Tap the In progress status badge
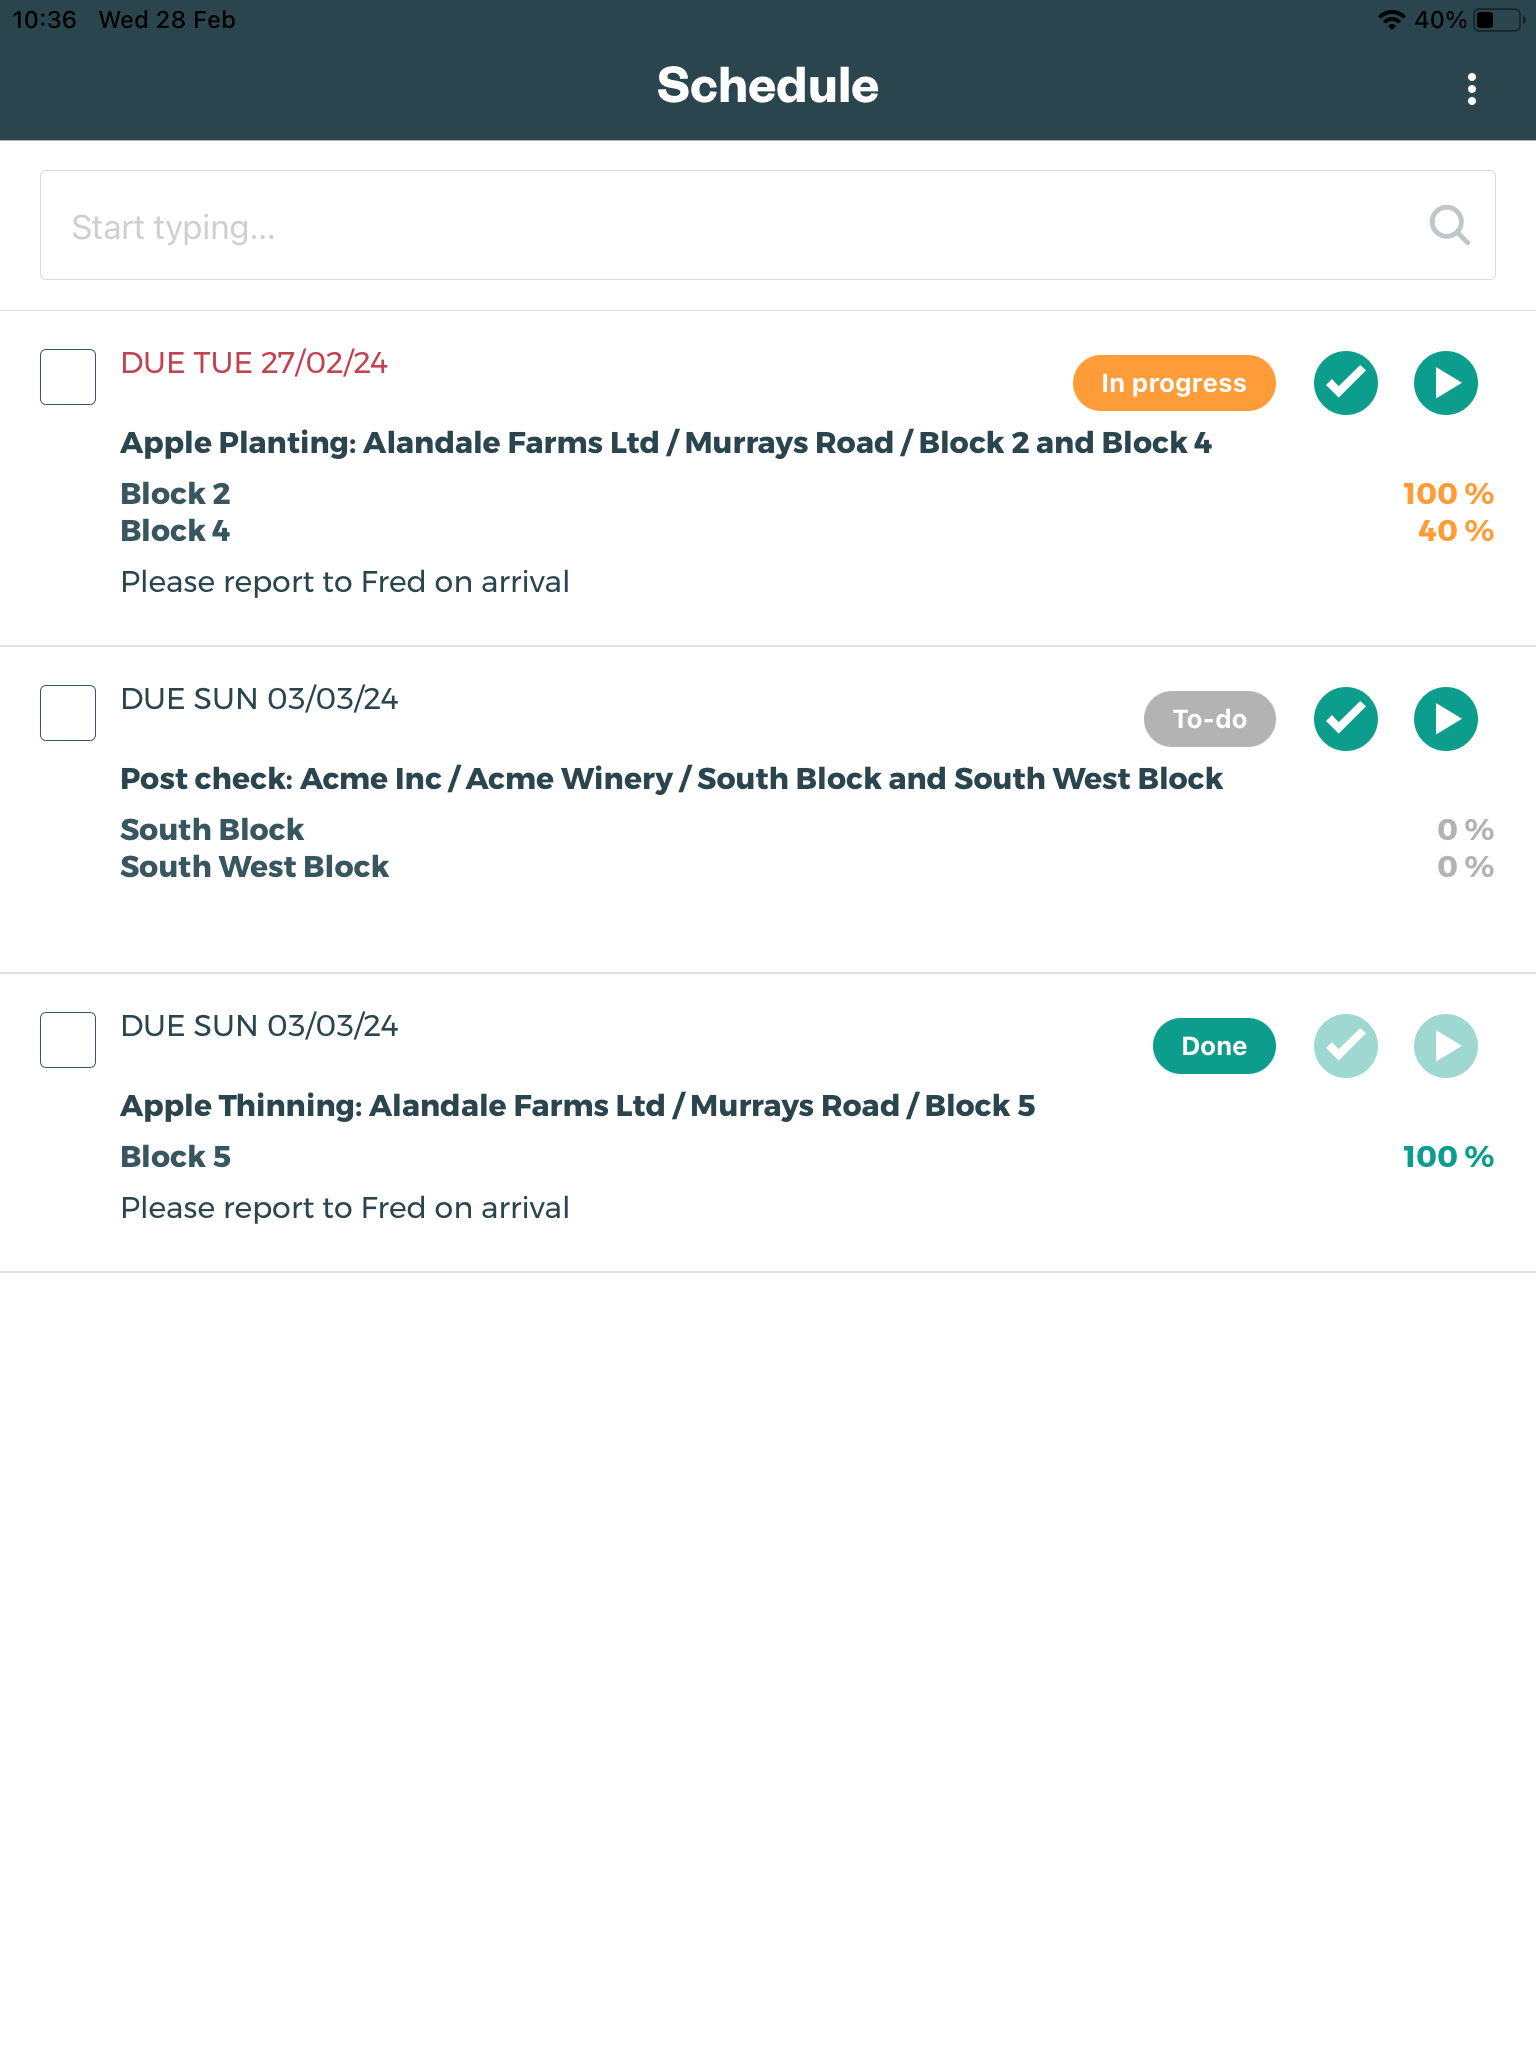Viewport: 1536px width, 2048px height. pos(1173,383)
